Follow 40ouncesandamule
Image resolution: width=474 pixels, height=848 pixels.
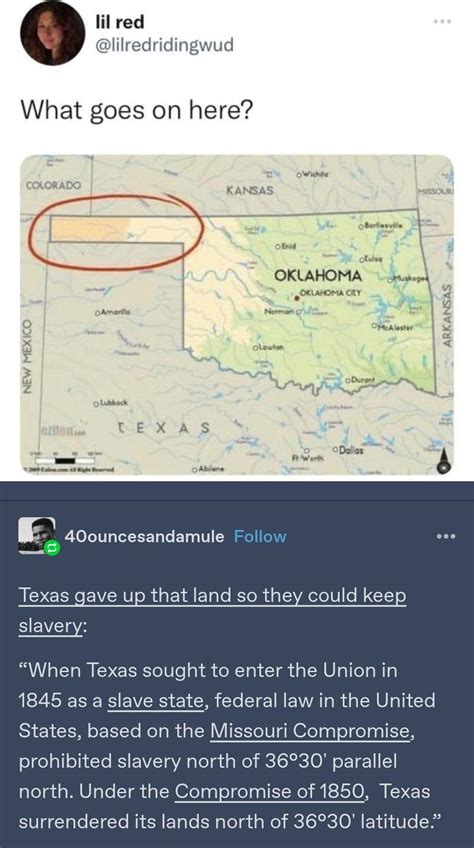click(x=260, y=536)
